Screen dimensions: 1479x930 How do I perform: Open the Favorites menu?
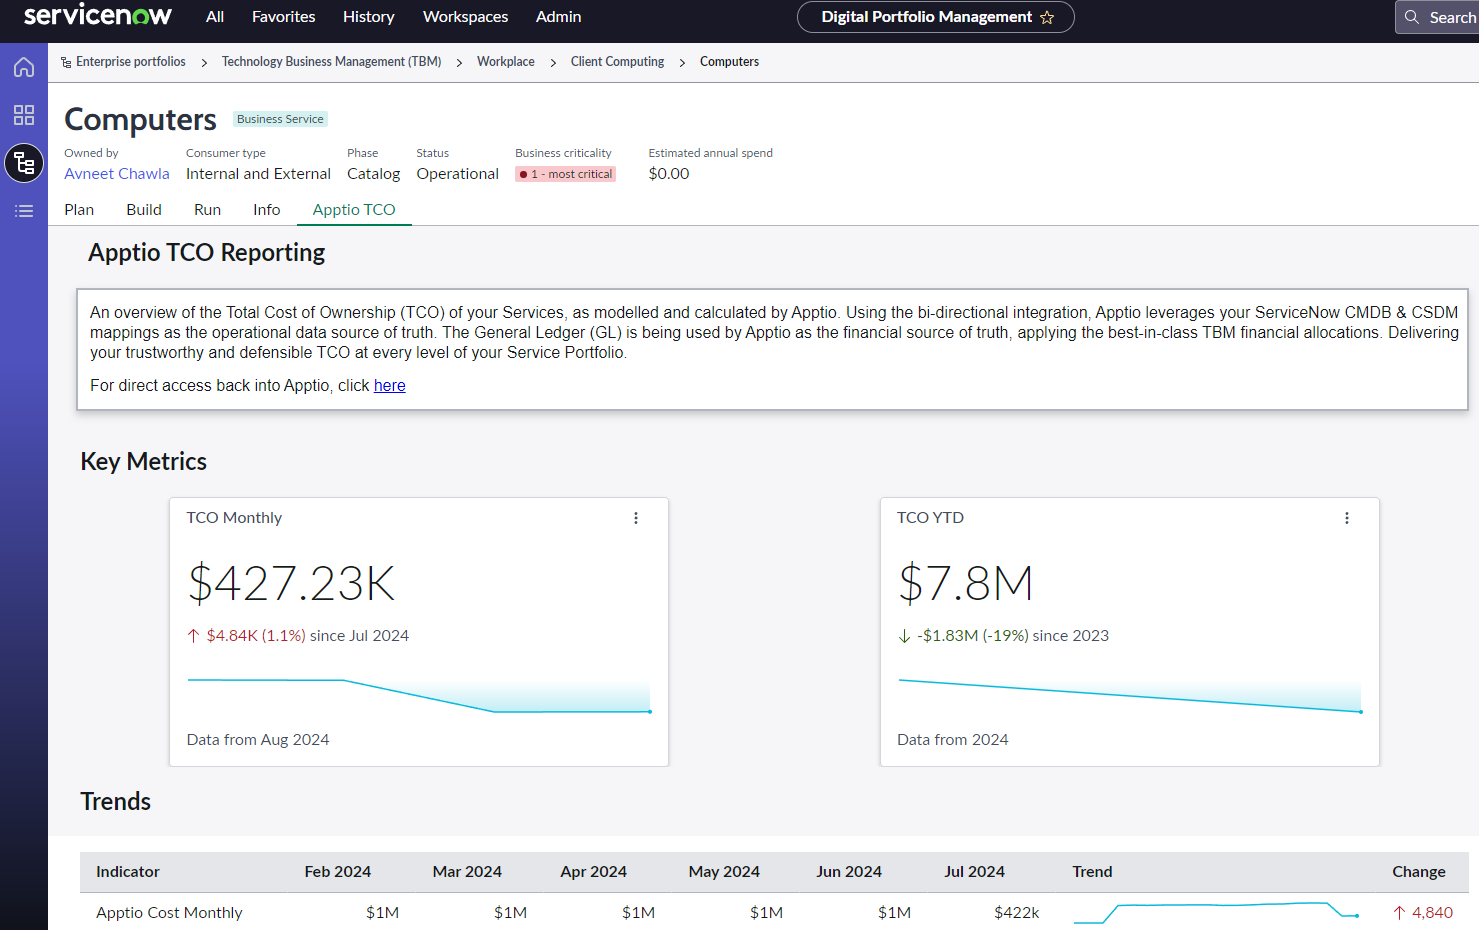283,17
